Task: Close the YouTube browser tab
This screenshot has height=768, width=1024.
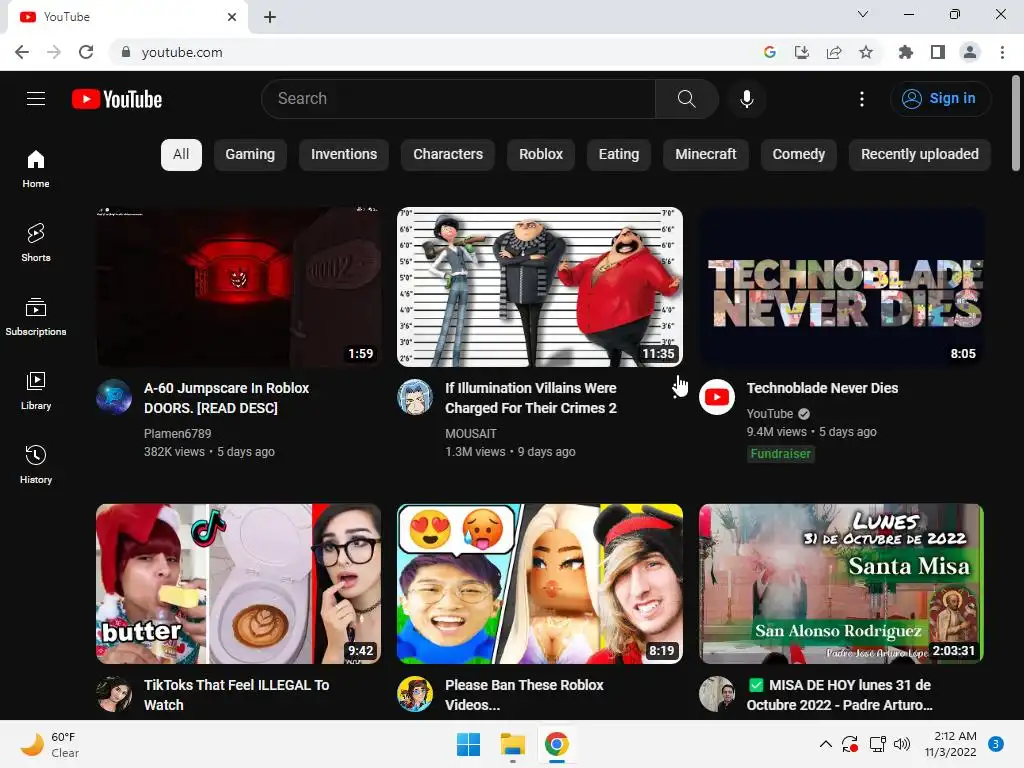Action: [232, 17]
